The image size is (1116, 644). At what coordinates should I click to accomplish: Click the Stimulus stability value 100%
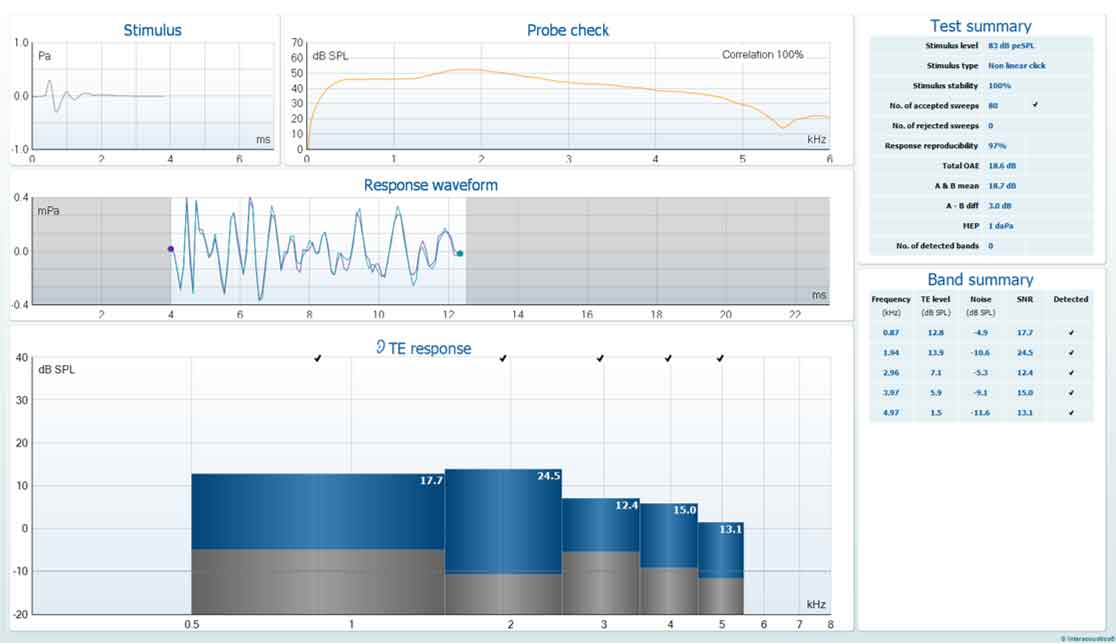tap(999, 85)
